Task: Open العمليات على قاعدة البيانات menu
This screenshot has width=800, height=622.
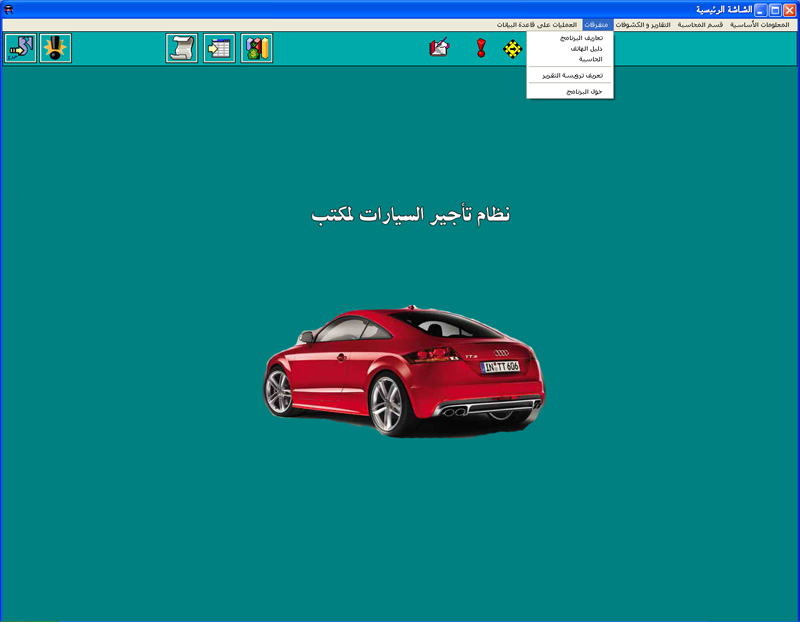Action: 537,24
